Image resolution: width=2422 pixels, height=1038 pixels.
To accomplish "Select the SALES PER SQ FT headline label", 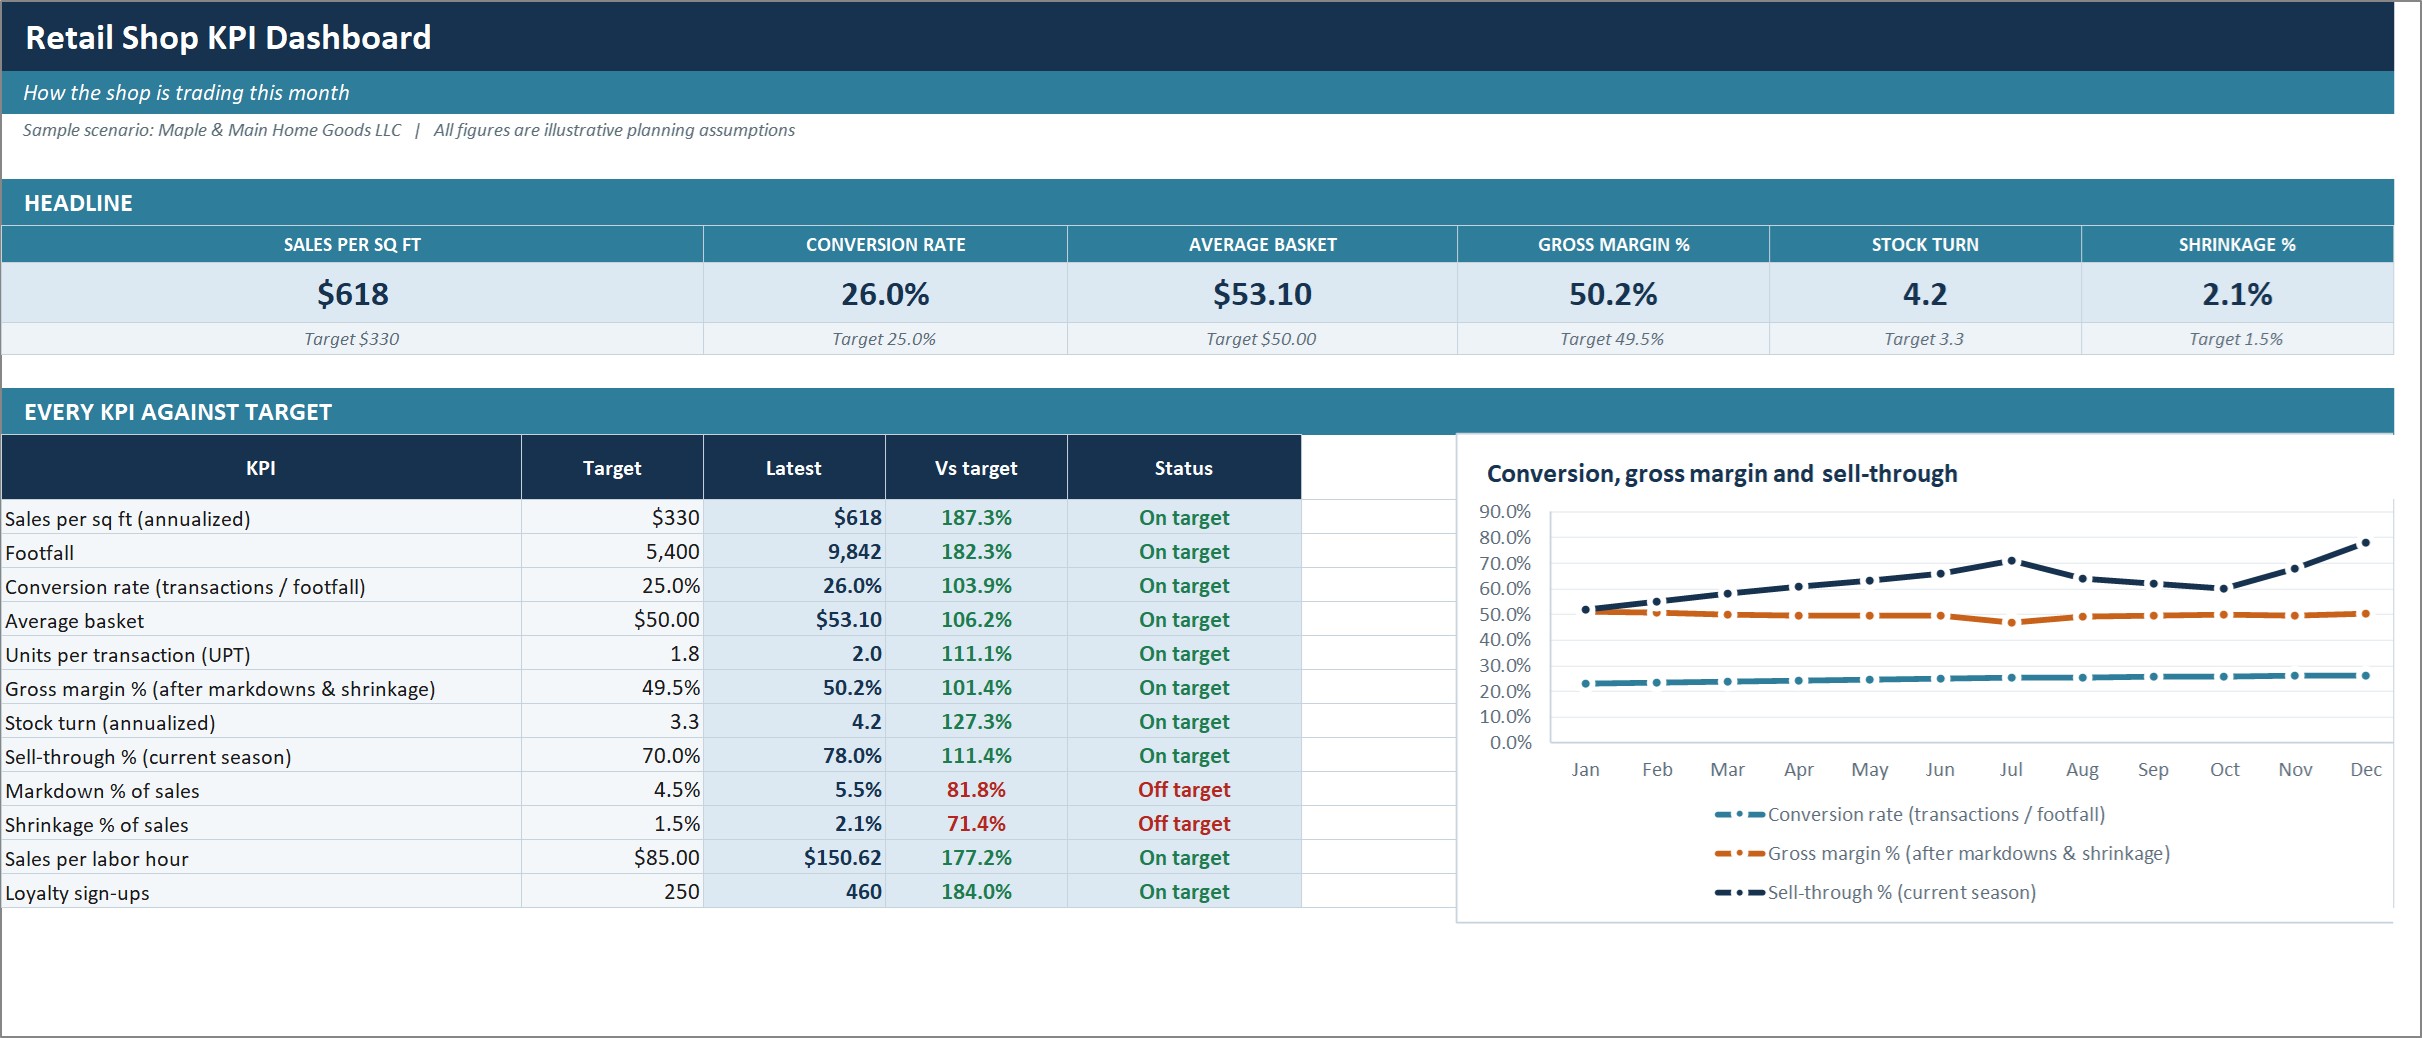I will [x=352, y=245].
